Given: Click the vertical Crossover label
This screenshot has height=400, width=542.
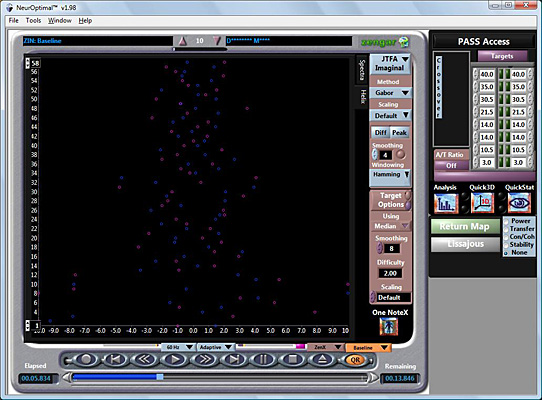Looking at the screenshot, I should click(439, 87).
